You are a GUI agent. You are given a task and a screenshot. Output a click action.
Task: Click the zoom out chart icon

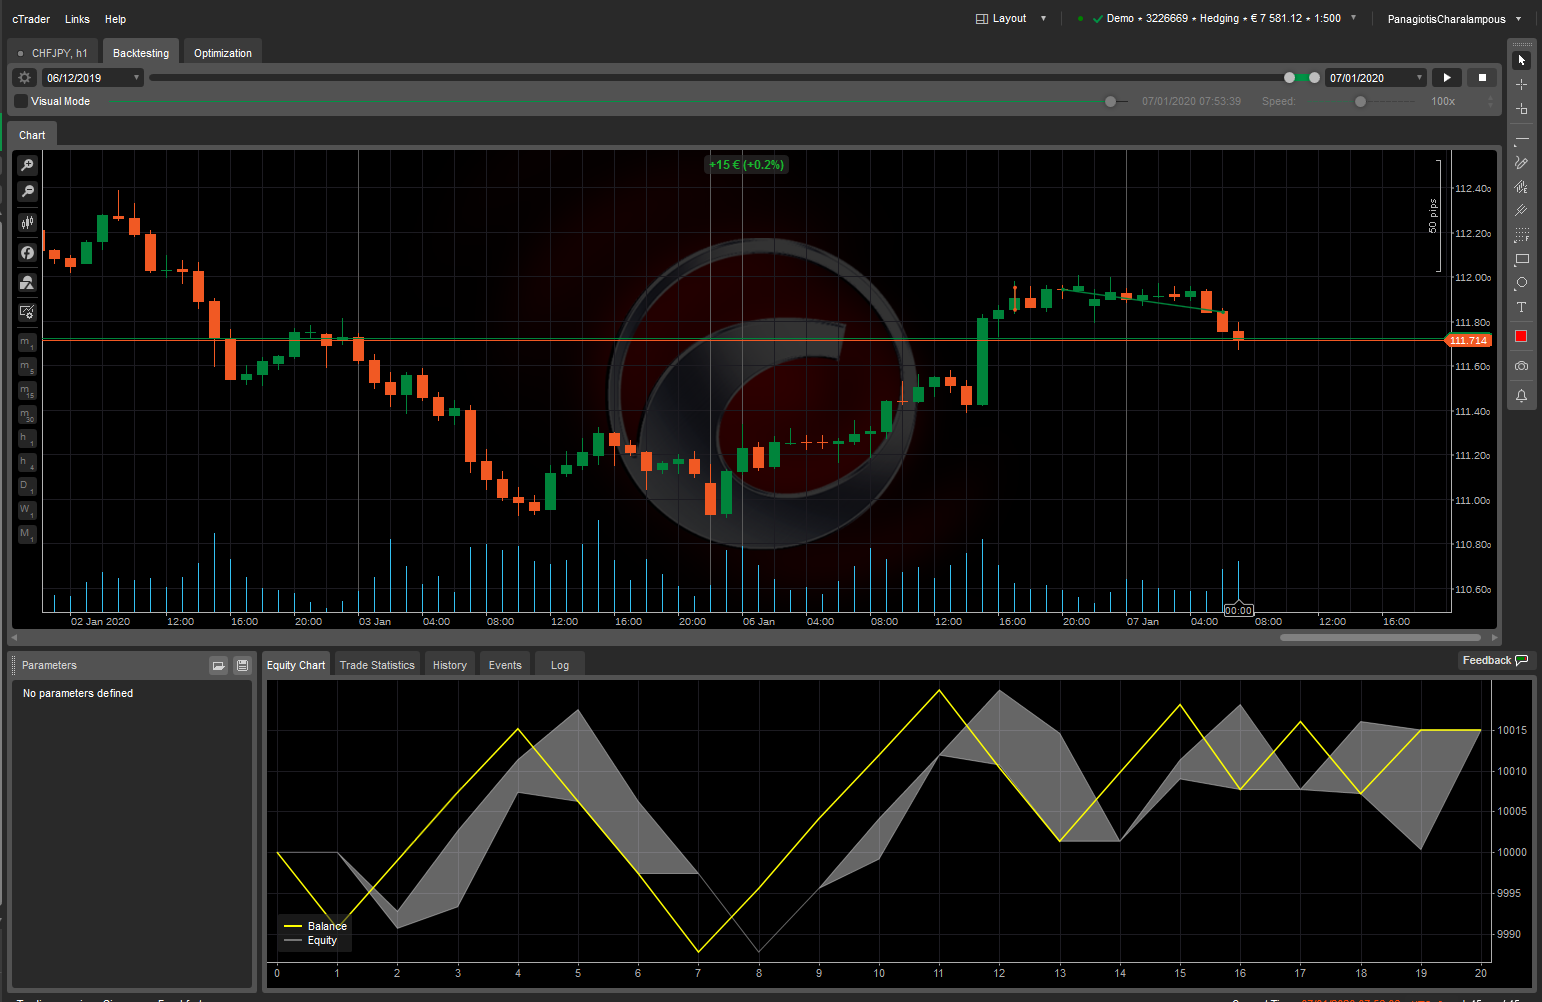tap(27, 191)
